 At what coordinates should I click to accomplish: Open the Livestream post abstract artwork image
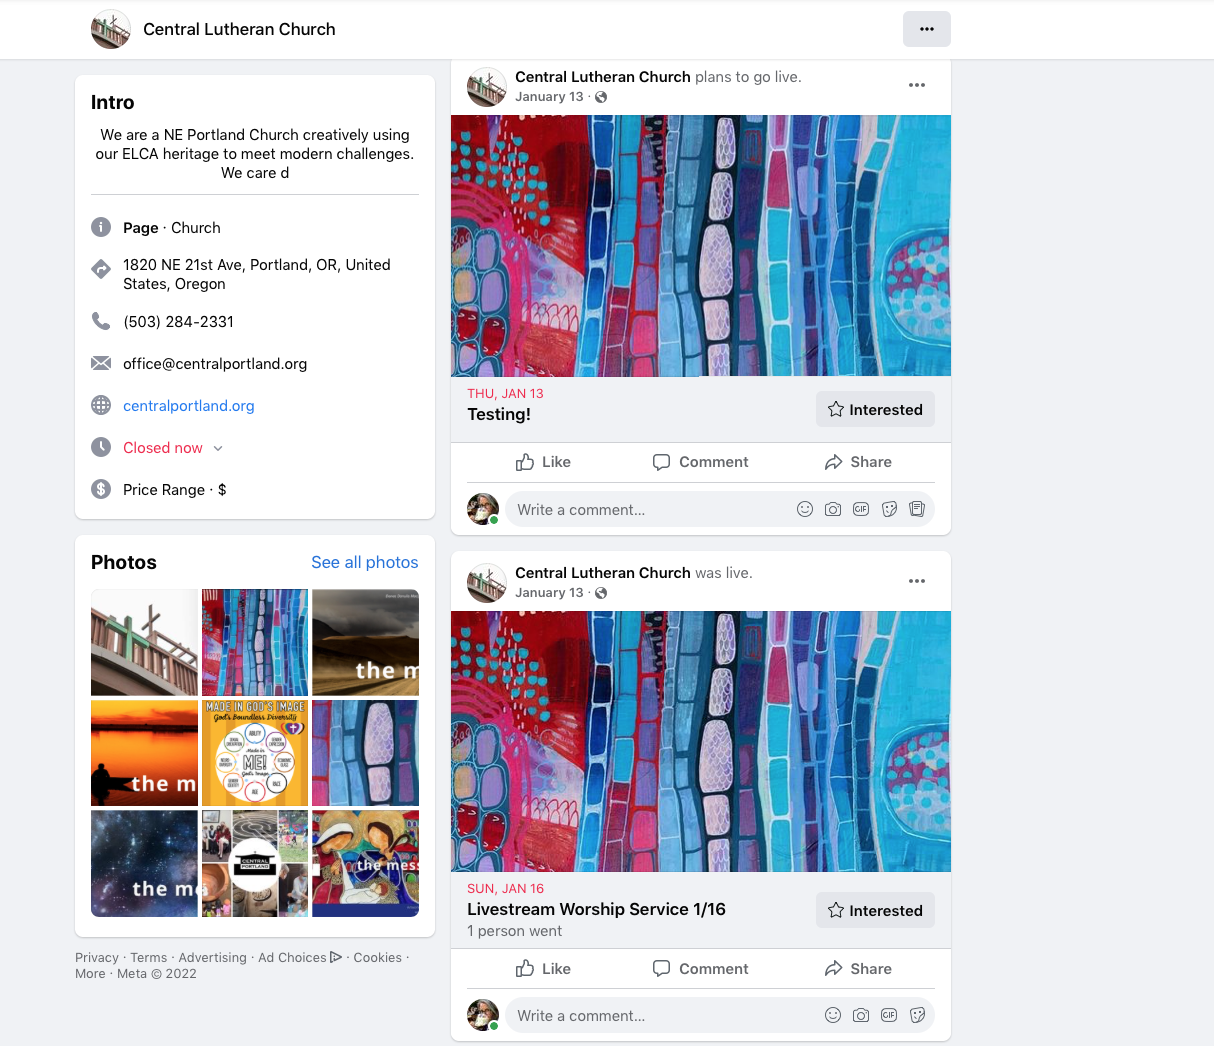pos(701,741)
